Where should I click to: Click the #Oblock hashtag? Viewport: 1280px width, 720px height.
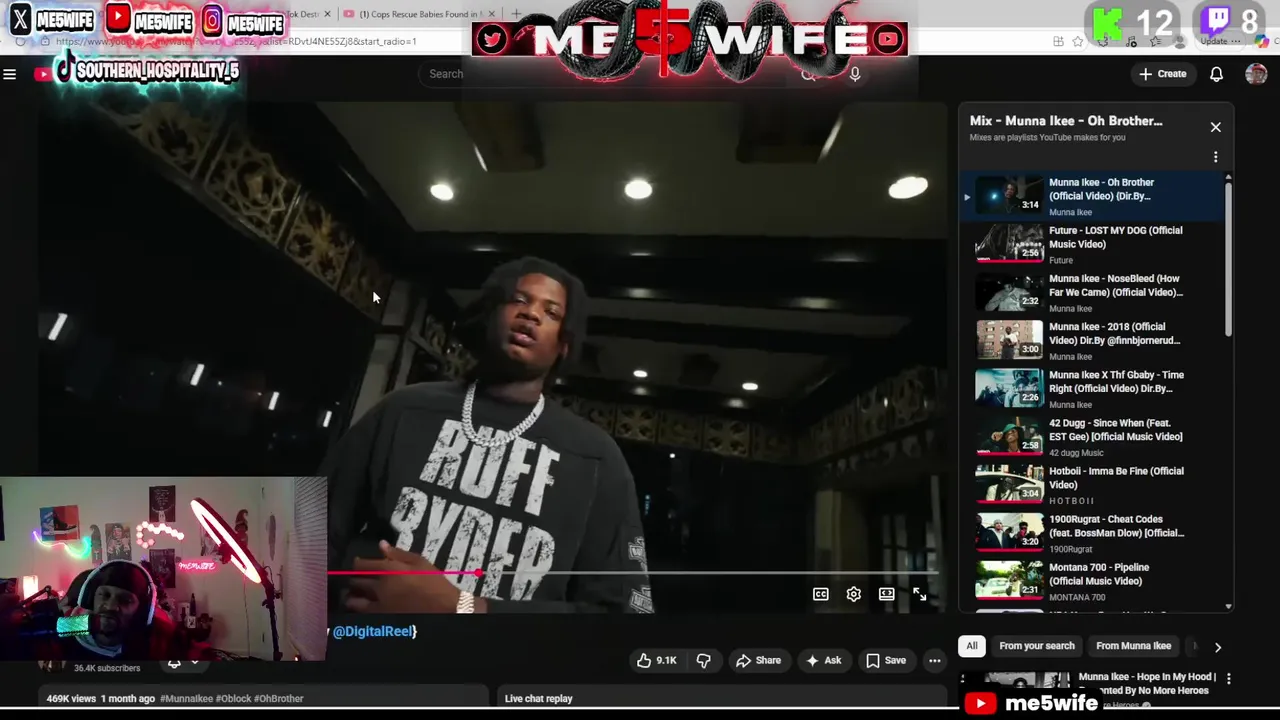tap(234, 699)
